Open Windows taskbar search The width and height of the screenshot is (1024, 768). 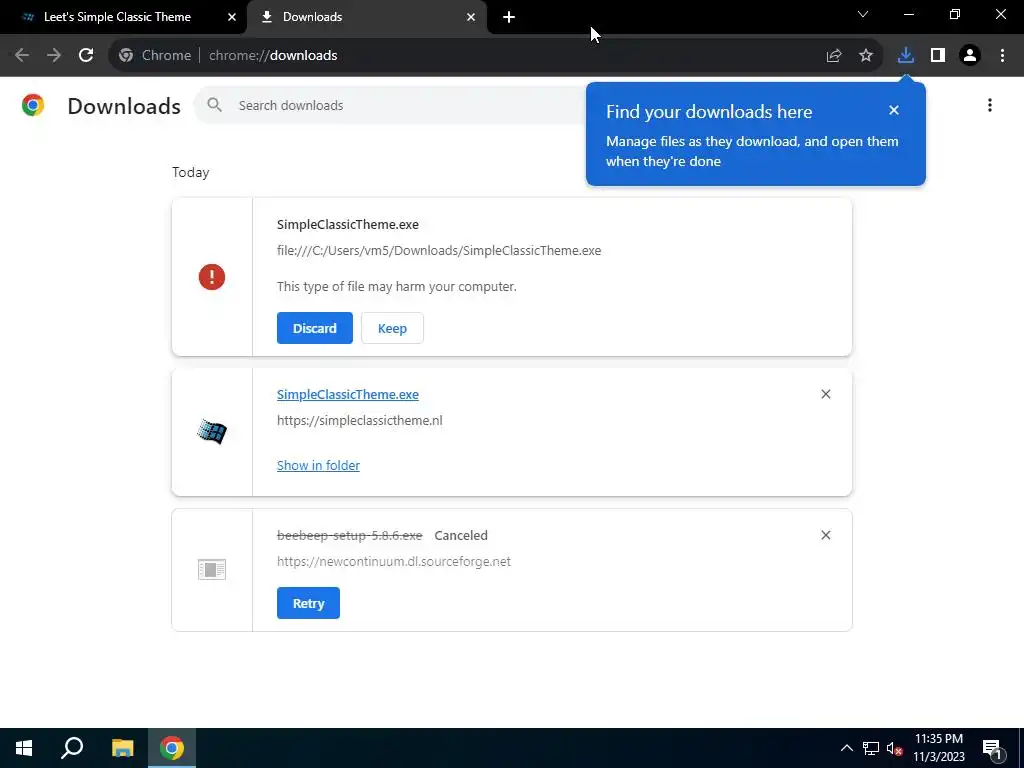(x=72, y=748)
